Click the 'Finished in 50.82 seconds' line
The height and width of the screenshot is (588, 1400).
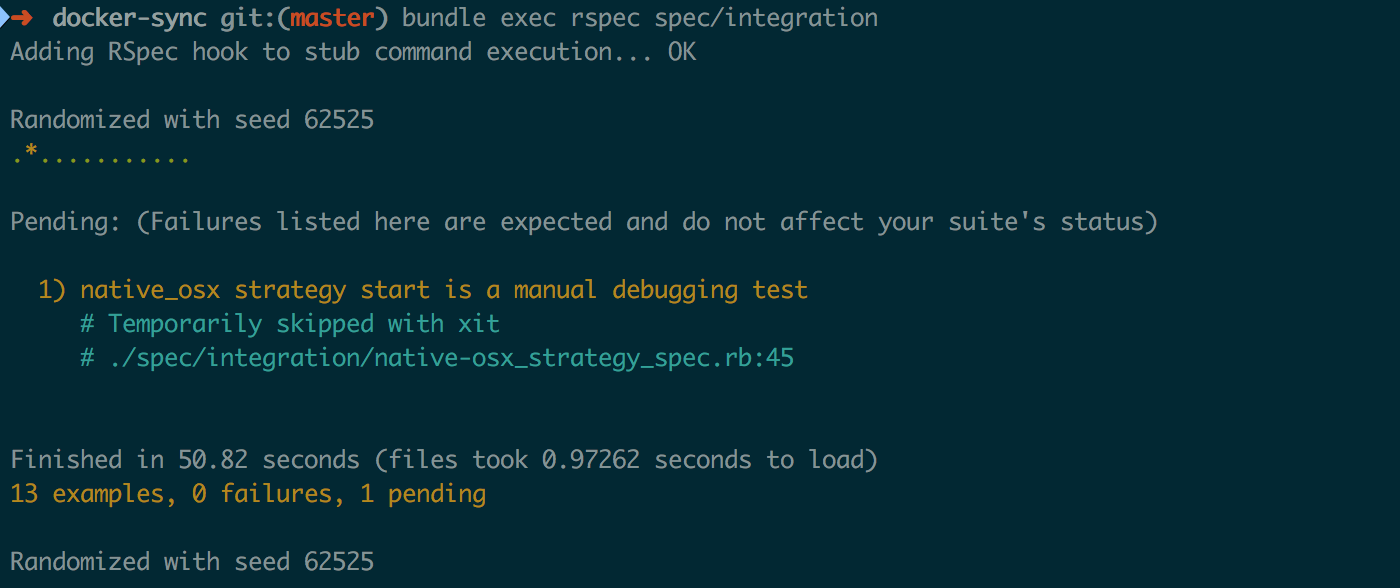point(444,460)
